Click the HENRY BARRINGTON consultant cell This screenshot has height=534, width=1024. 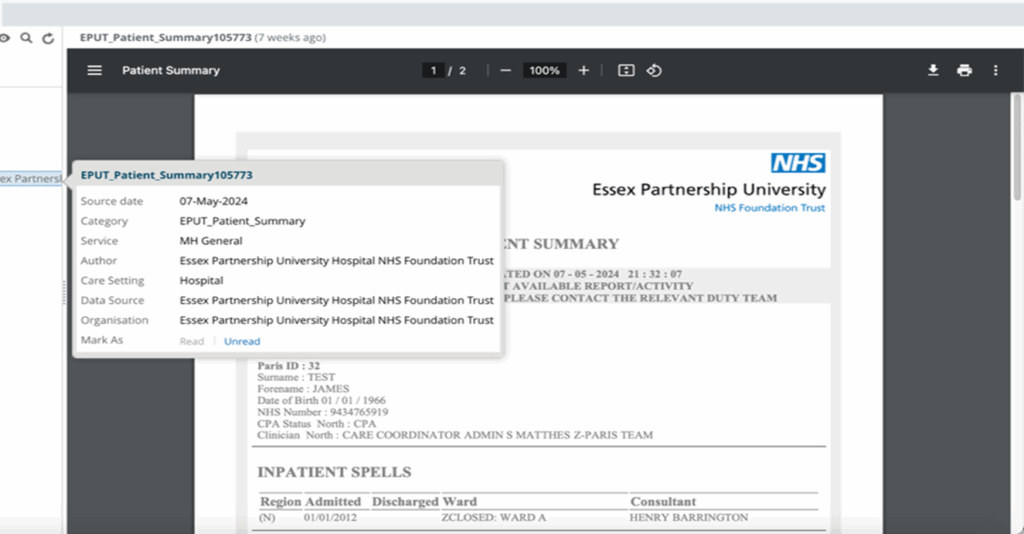pos(689,517)
